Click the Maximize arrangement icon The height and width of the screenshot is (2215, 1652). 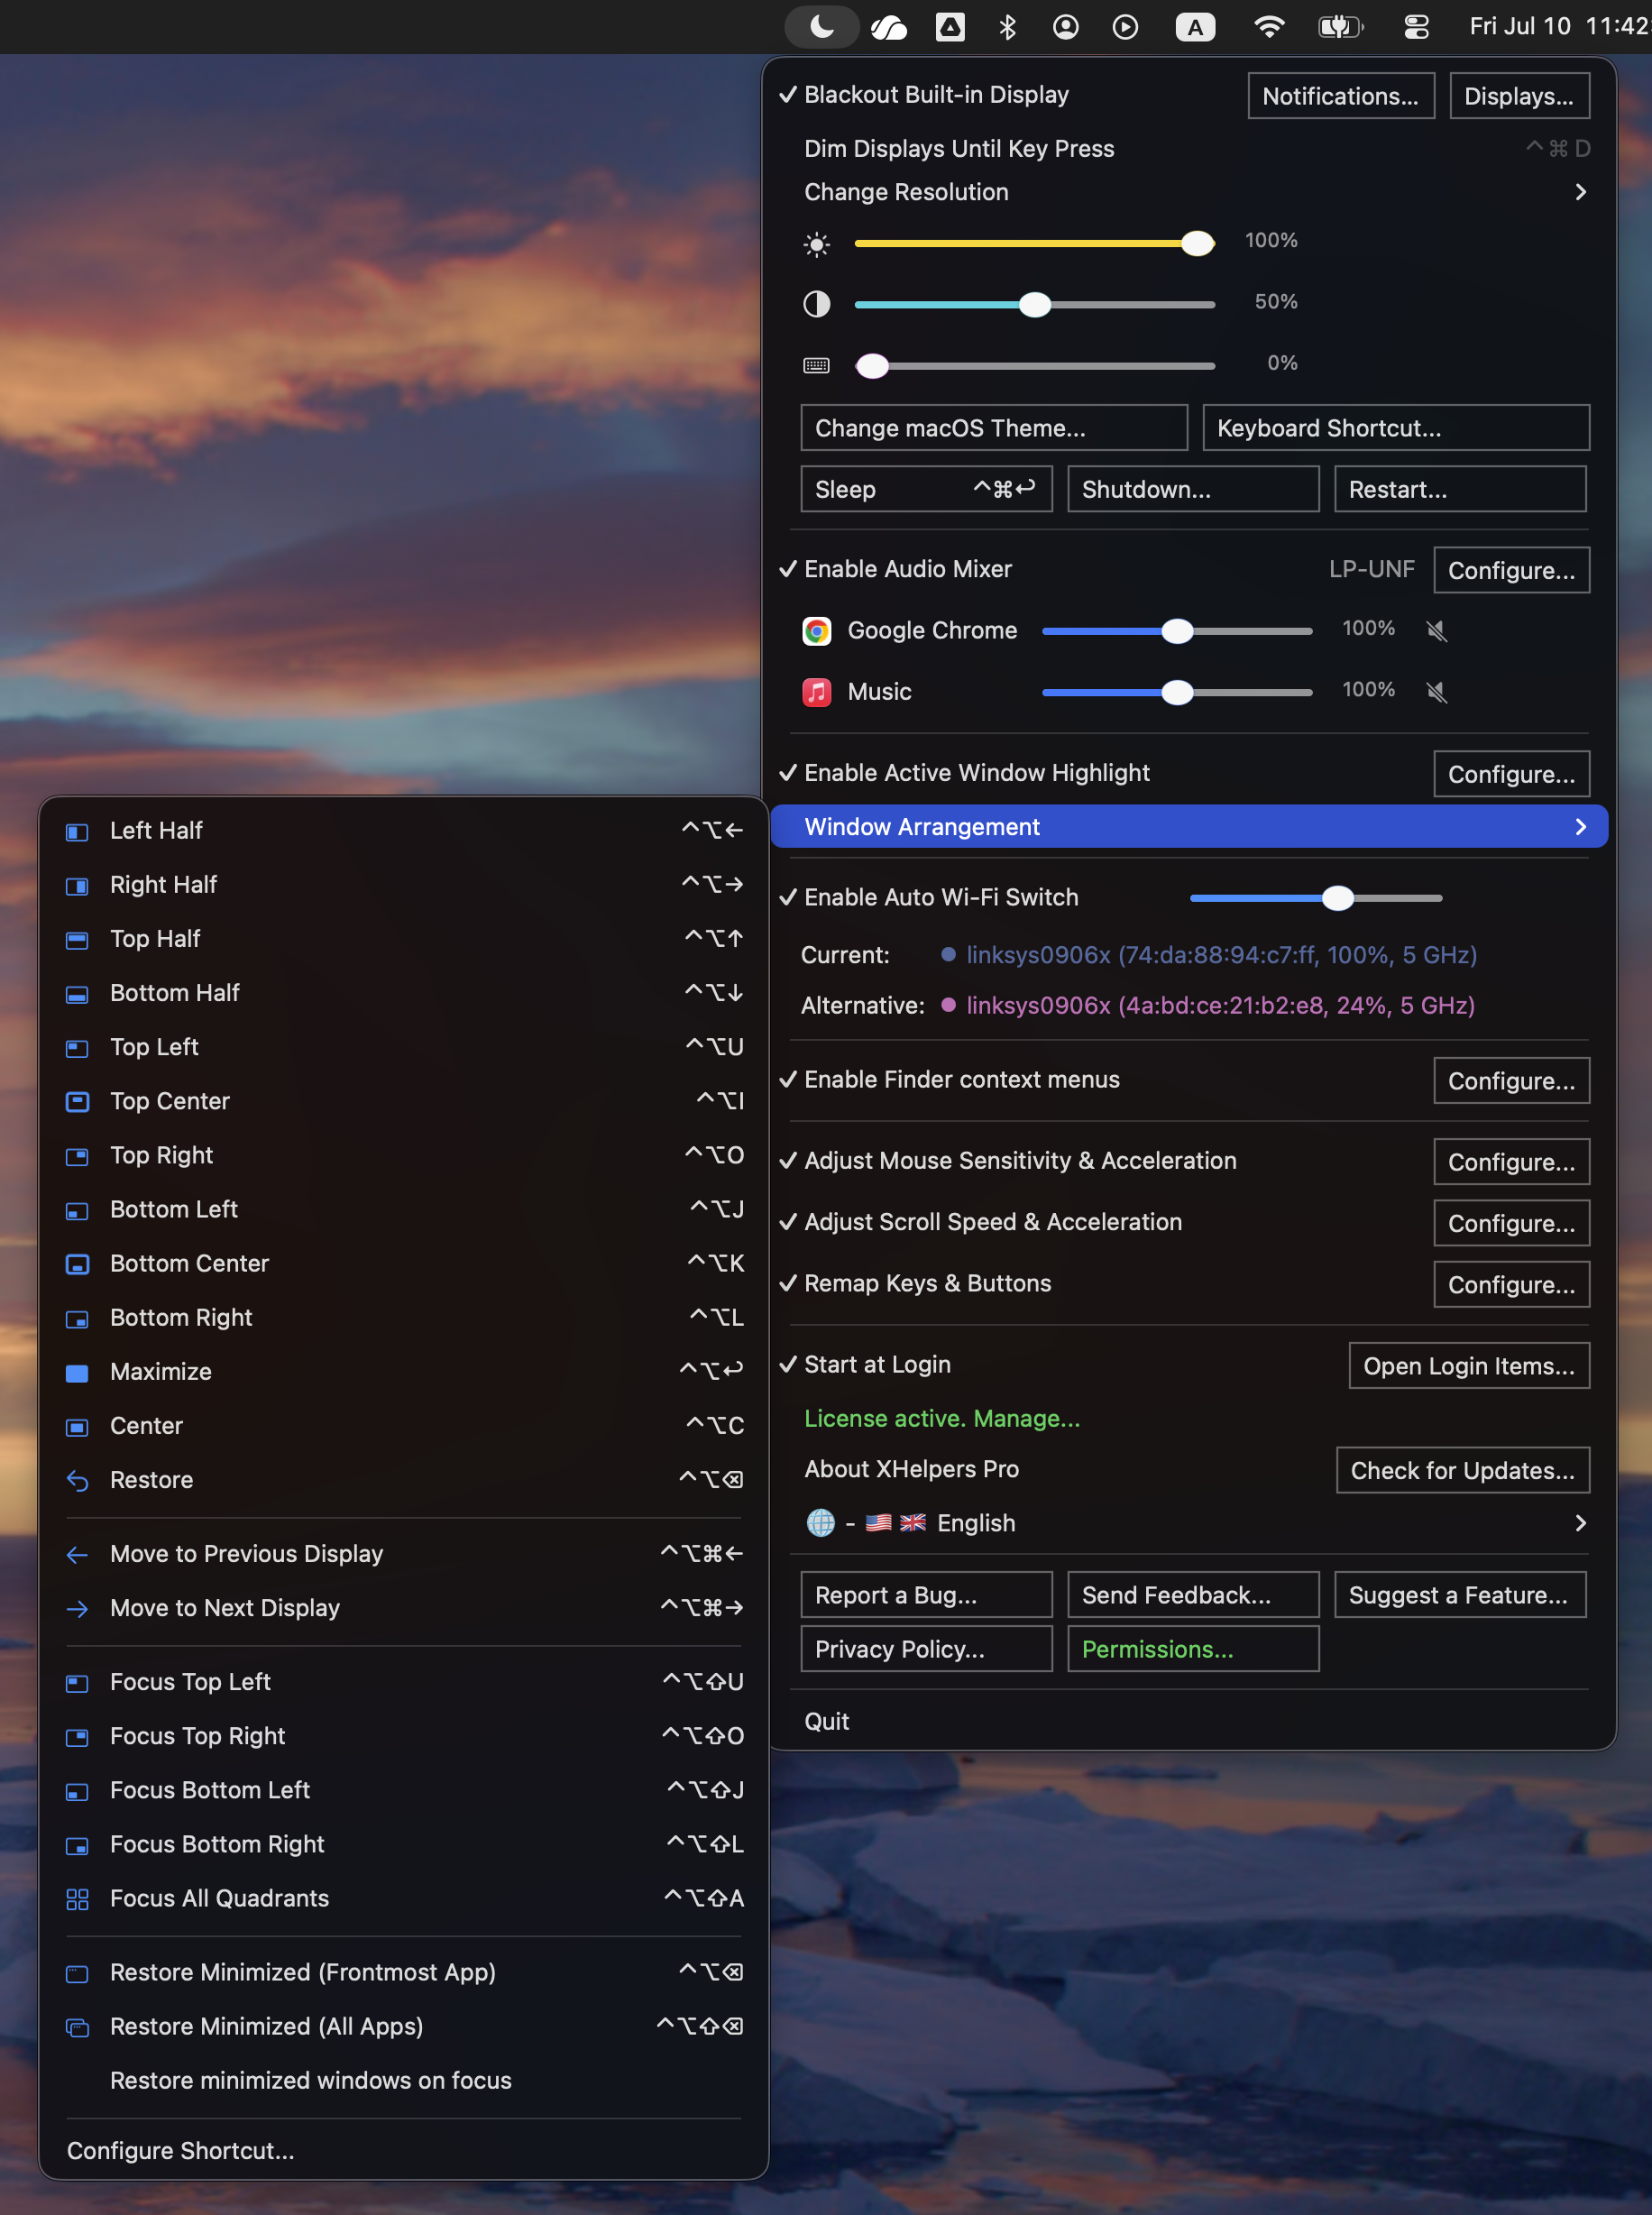[x=77, y=1372]
